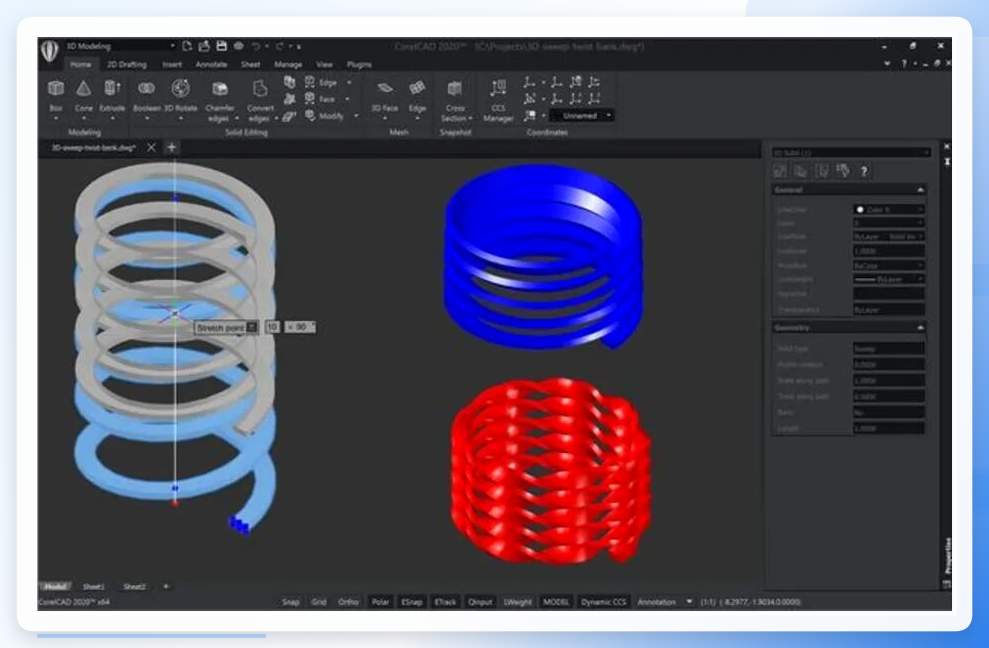Viewport: 989px width, 648px height.
Task: Click the Convert edges tool
Action: click(260, 99)
